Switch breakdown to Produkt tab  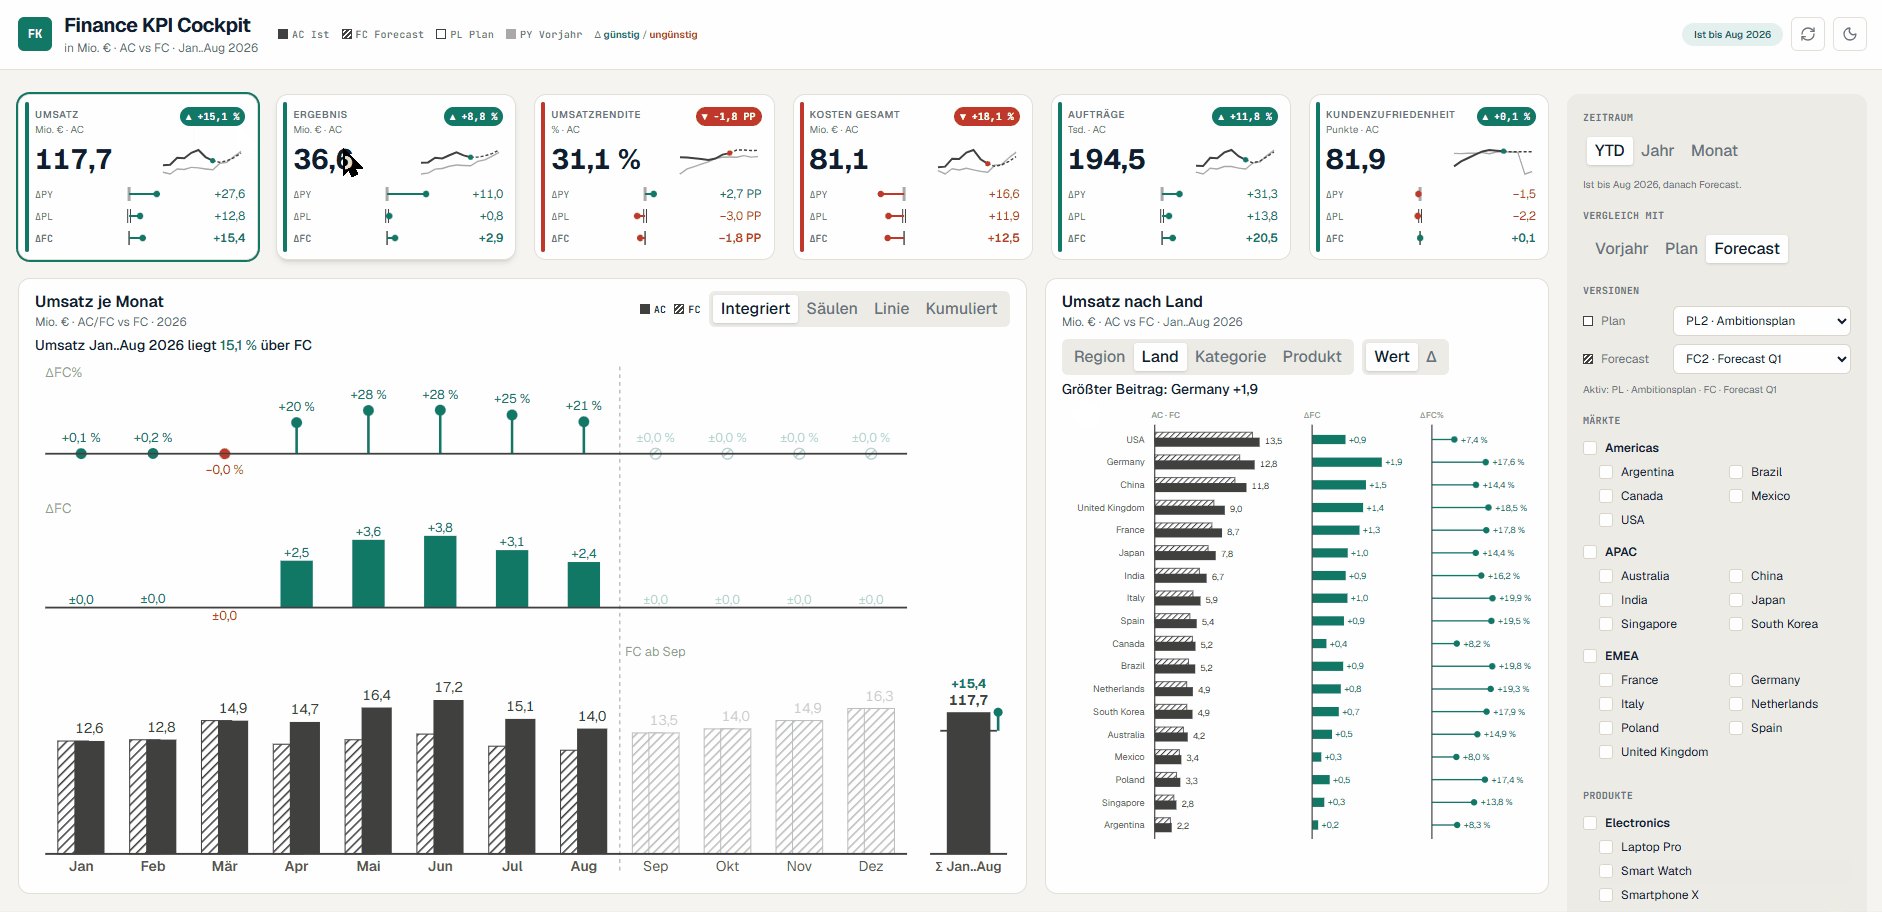click(x=1312, y=357)
